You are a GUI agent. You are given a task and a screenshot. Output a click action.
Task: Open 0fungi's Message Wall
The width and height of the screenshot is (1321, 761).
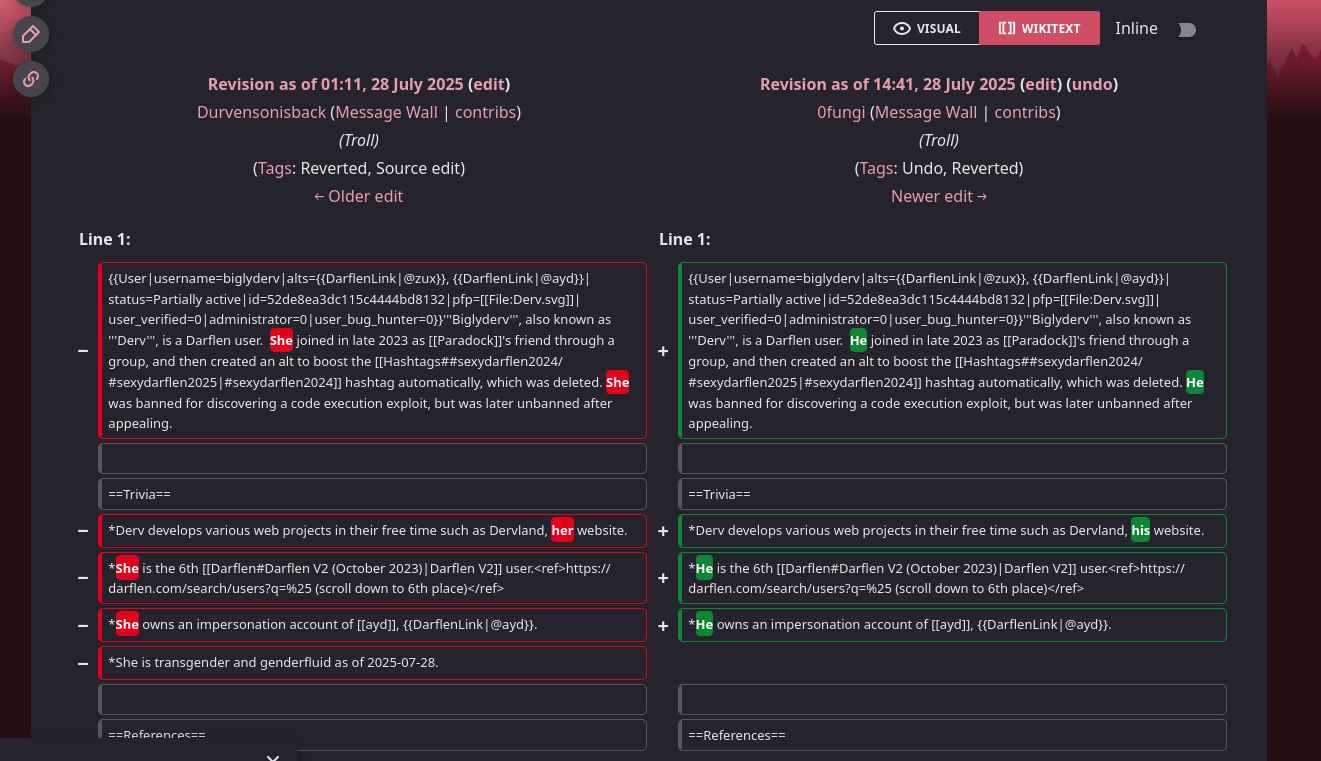(926, 112)
